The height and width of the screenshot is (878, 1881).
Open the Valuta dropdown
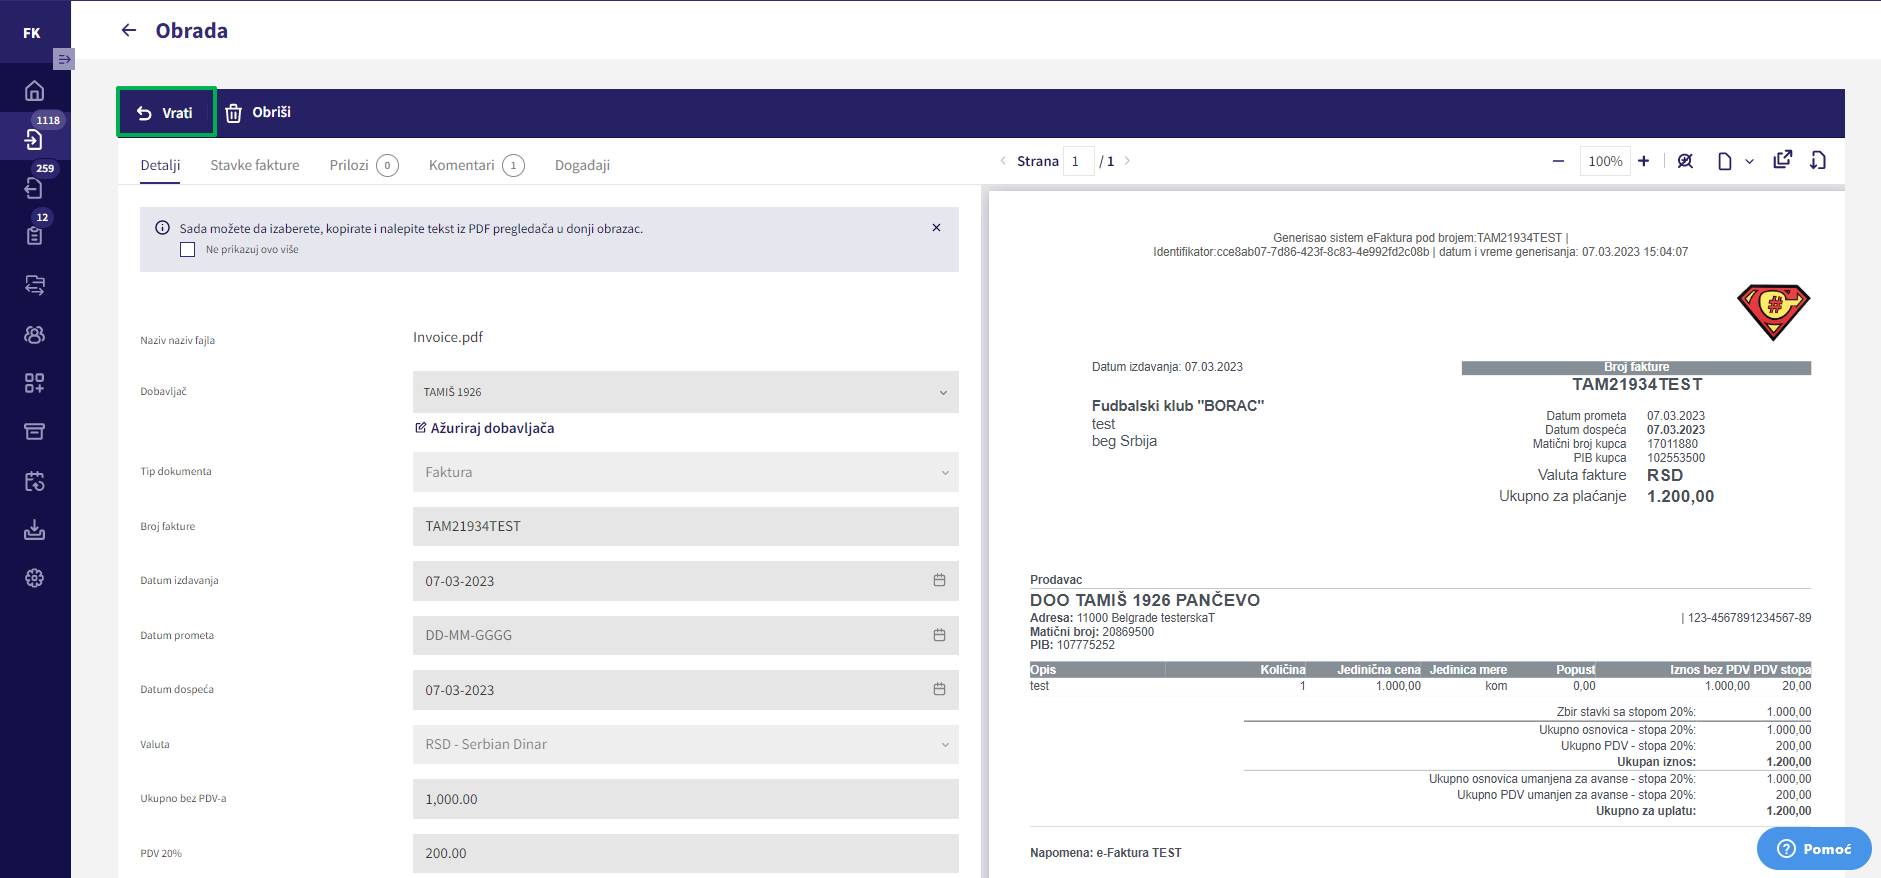685,744
